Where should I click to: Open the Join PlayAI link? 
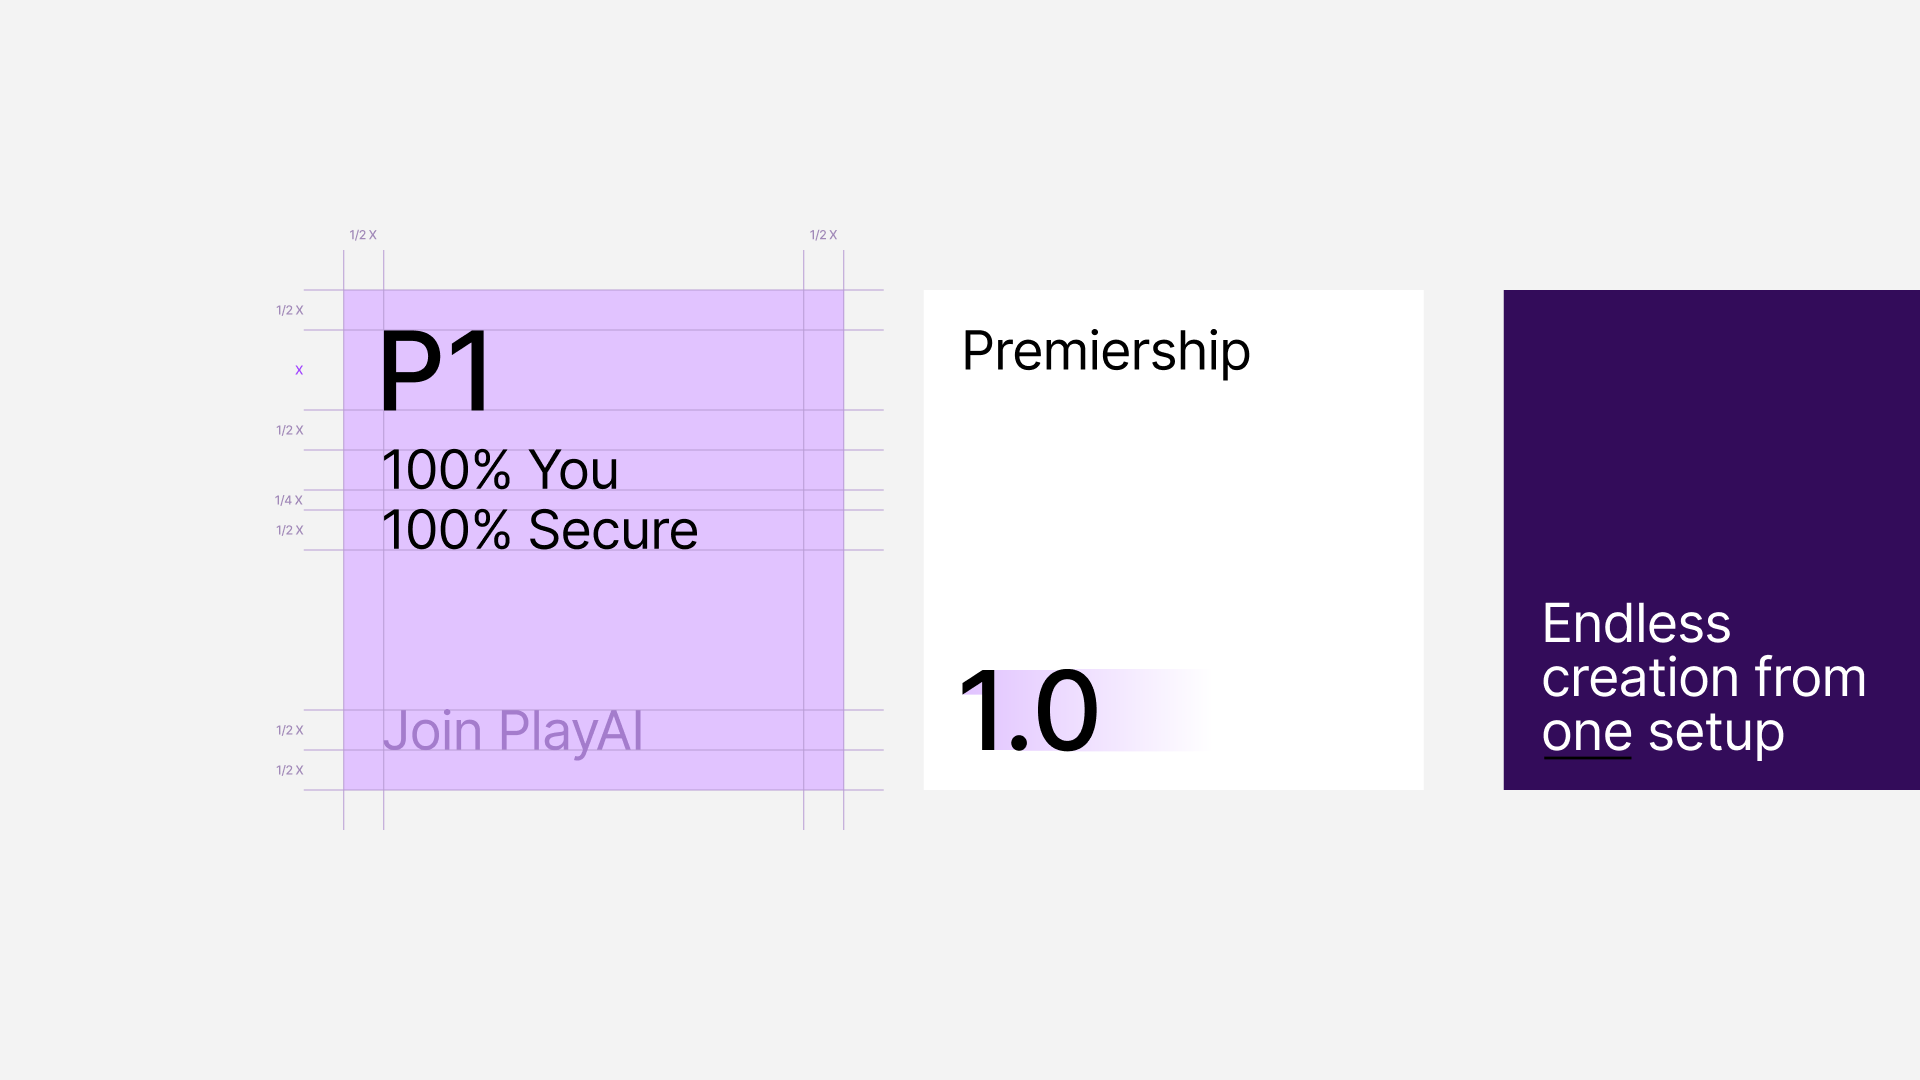[x=513, y=732]
